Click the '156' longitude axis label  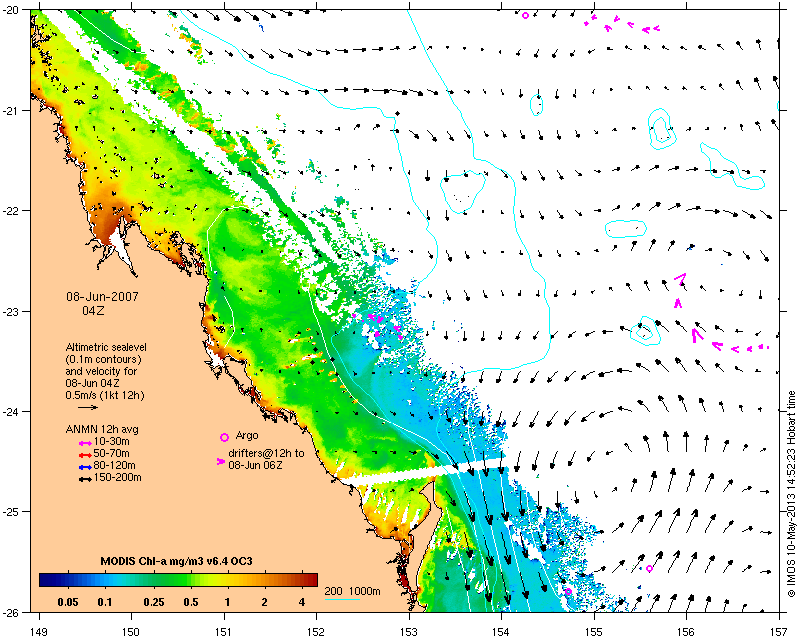(x=686, y=632)
